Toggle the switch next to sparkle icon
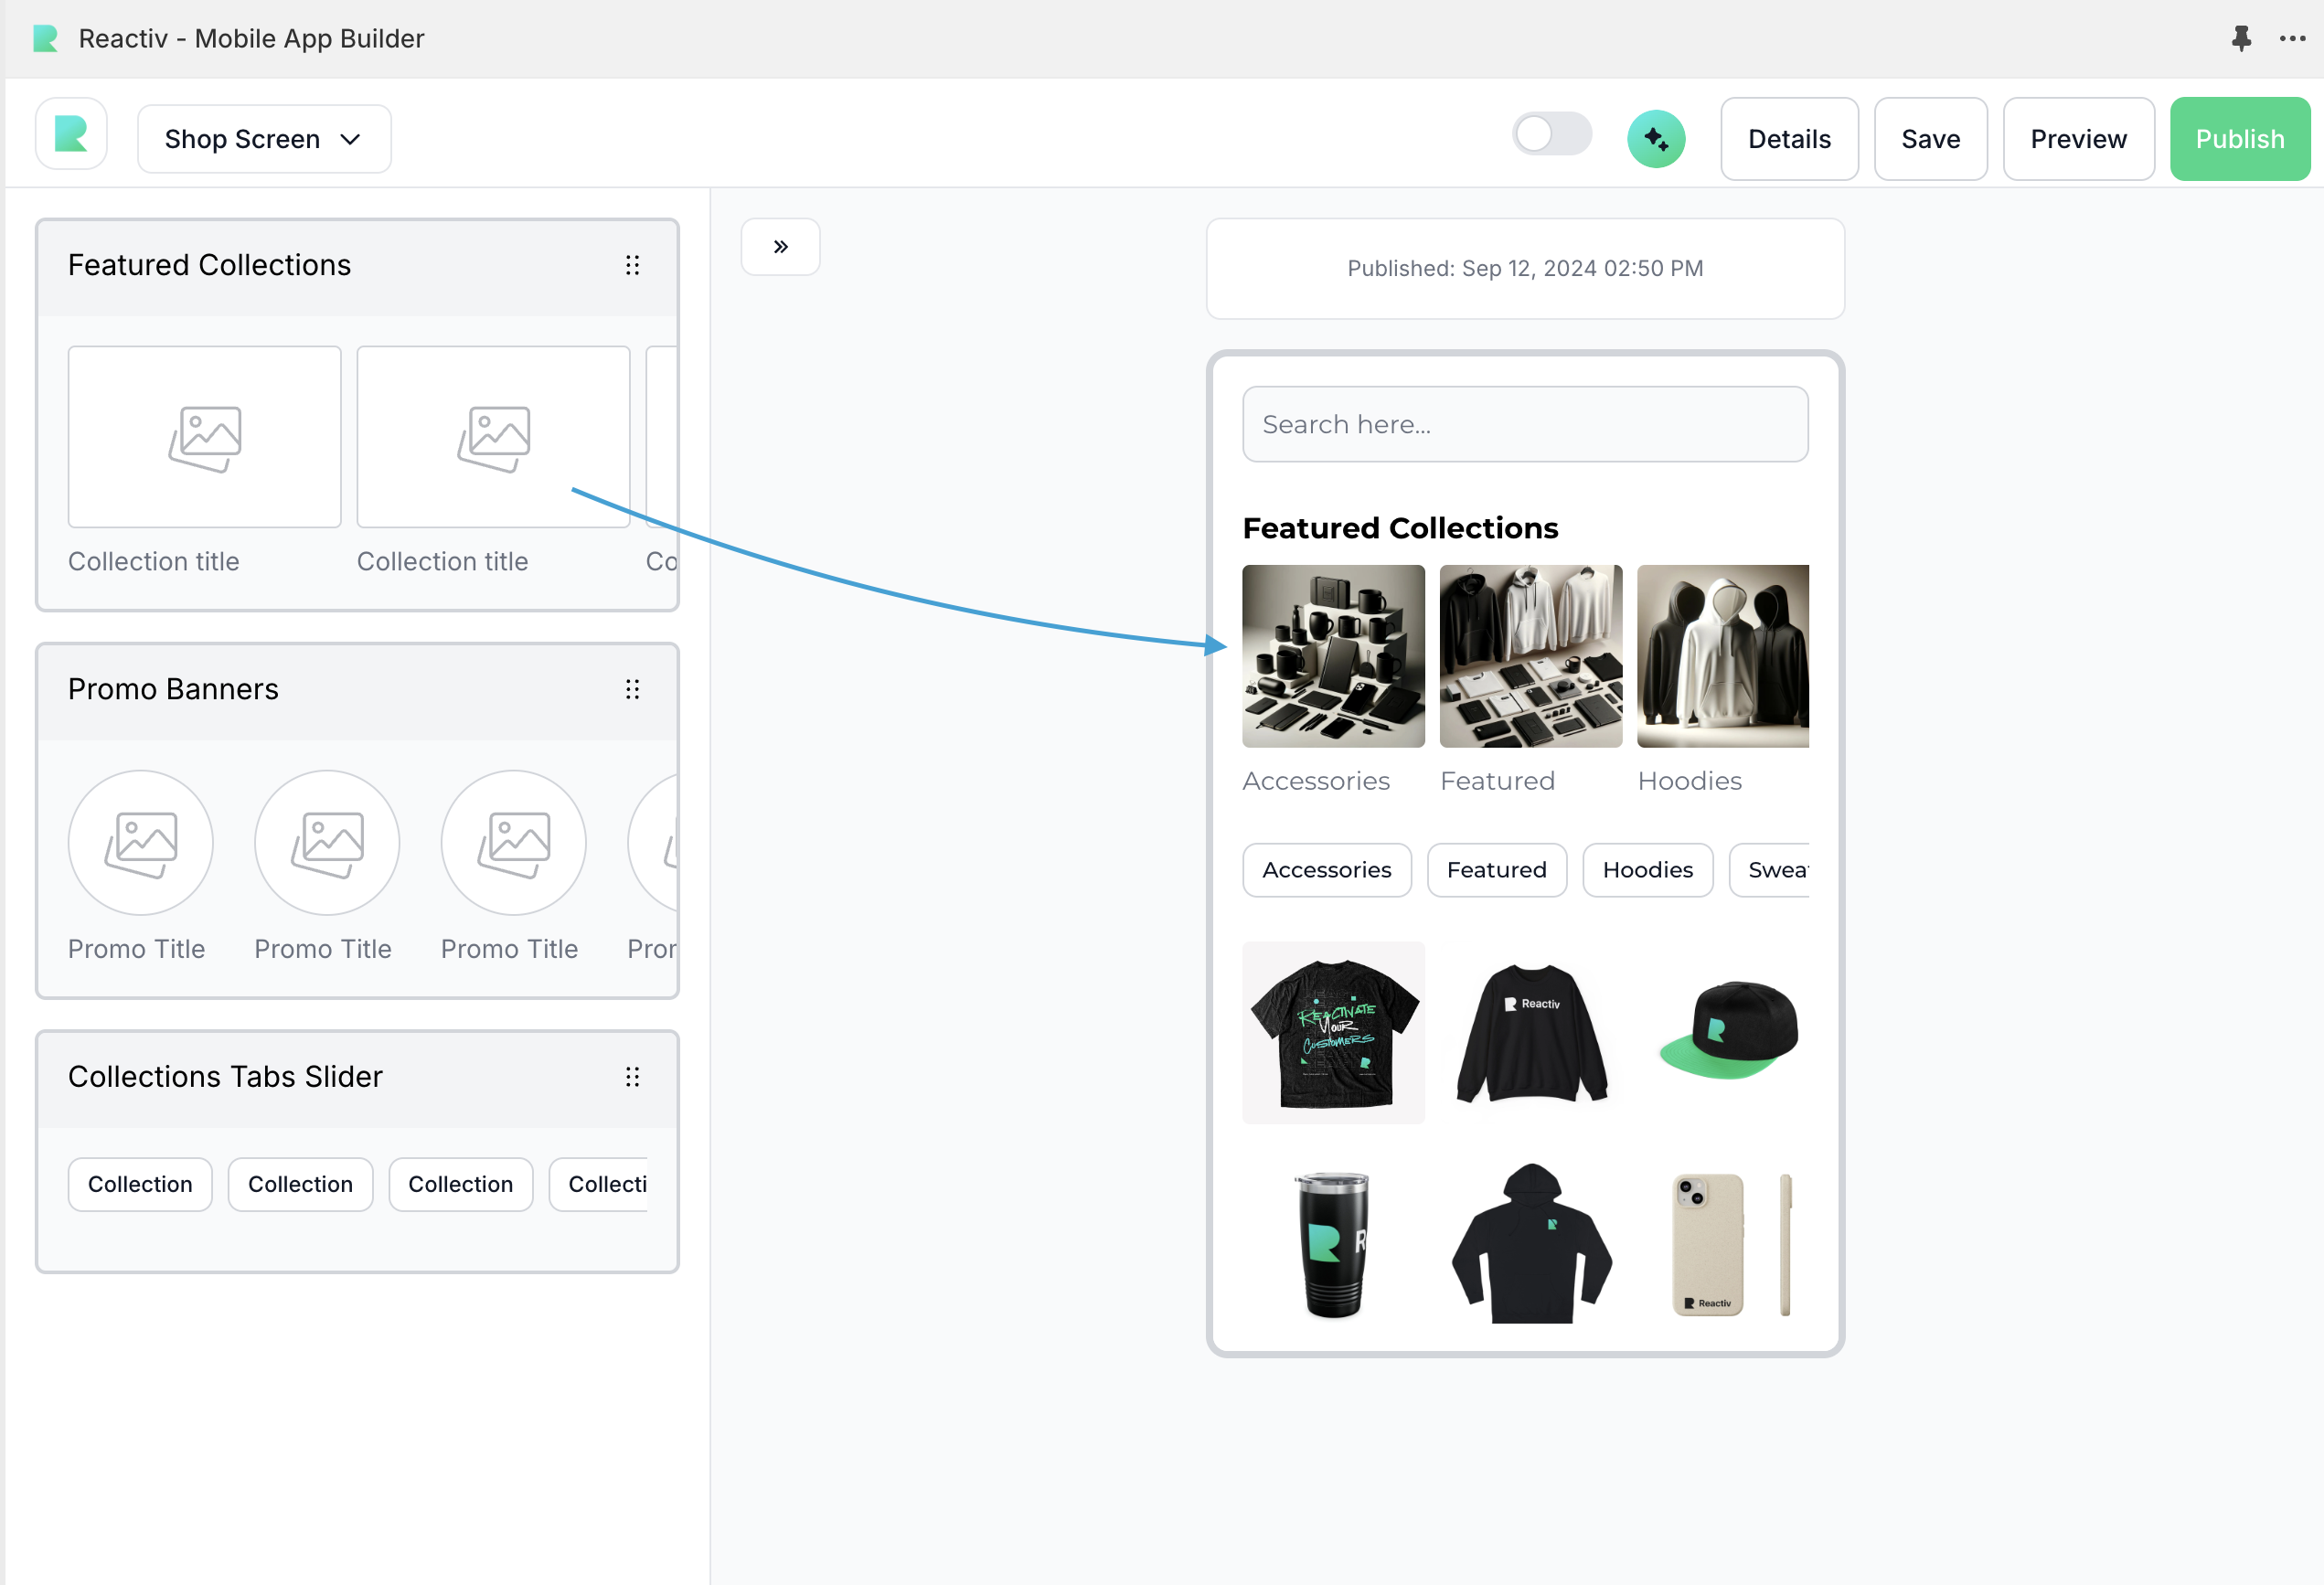The height and width of the screenshot is (1585, 2324). click(x=1551, y=135)
